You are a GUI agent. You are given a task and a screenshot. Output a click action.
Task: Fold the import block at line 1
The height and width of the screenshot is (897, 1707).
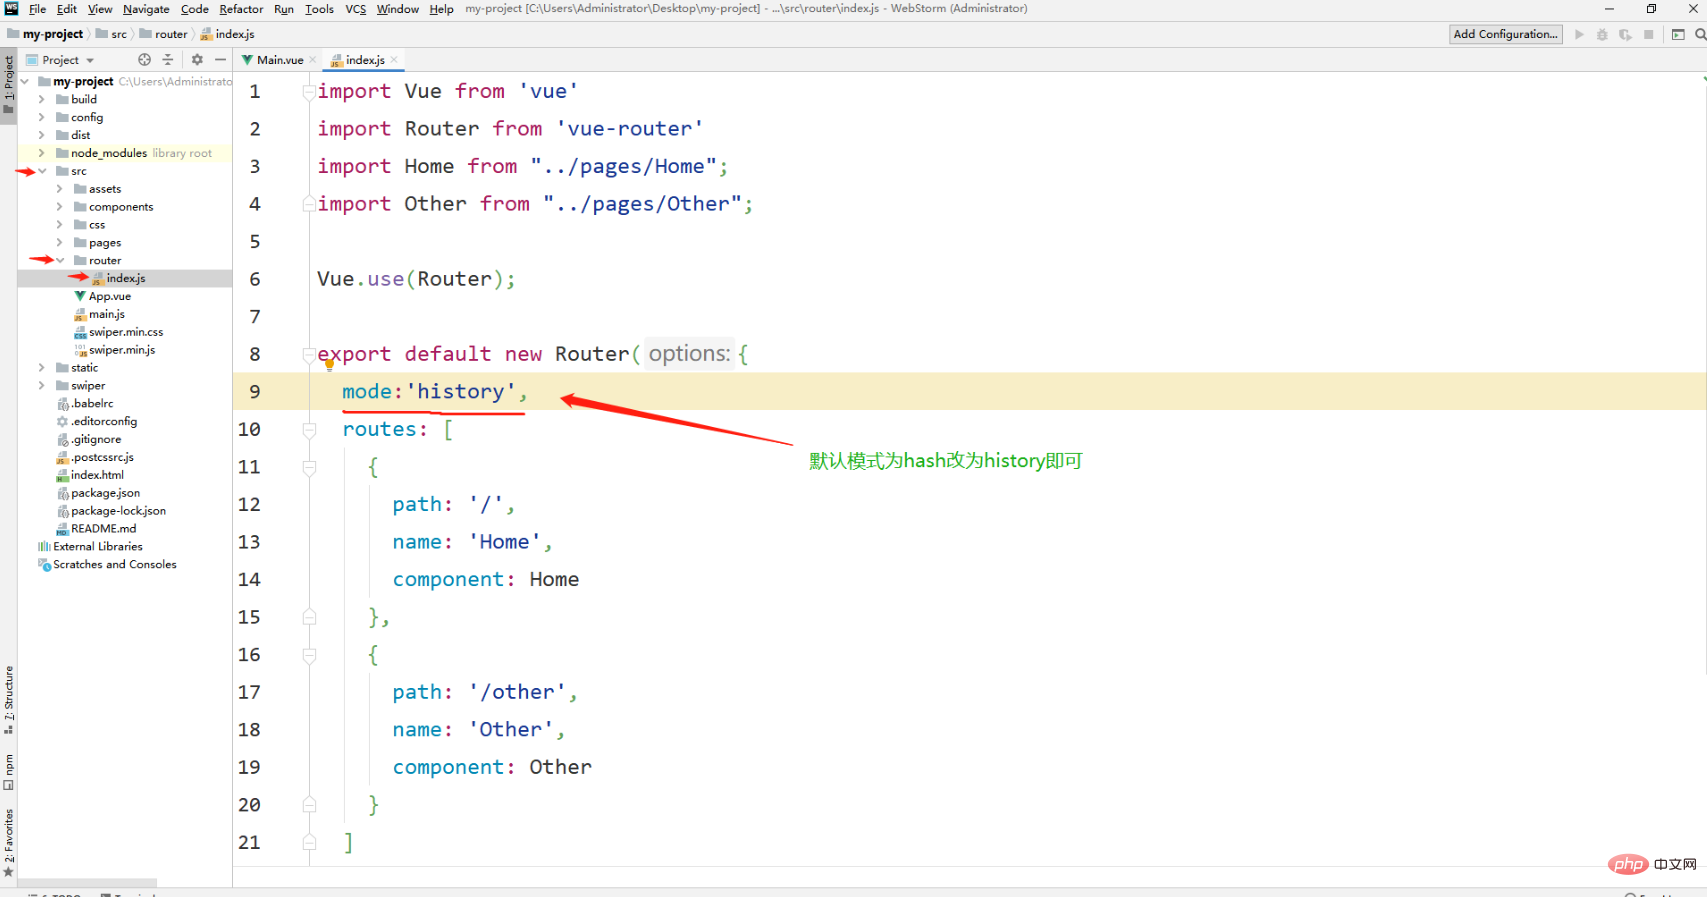tap(309, 92)
